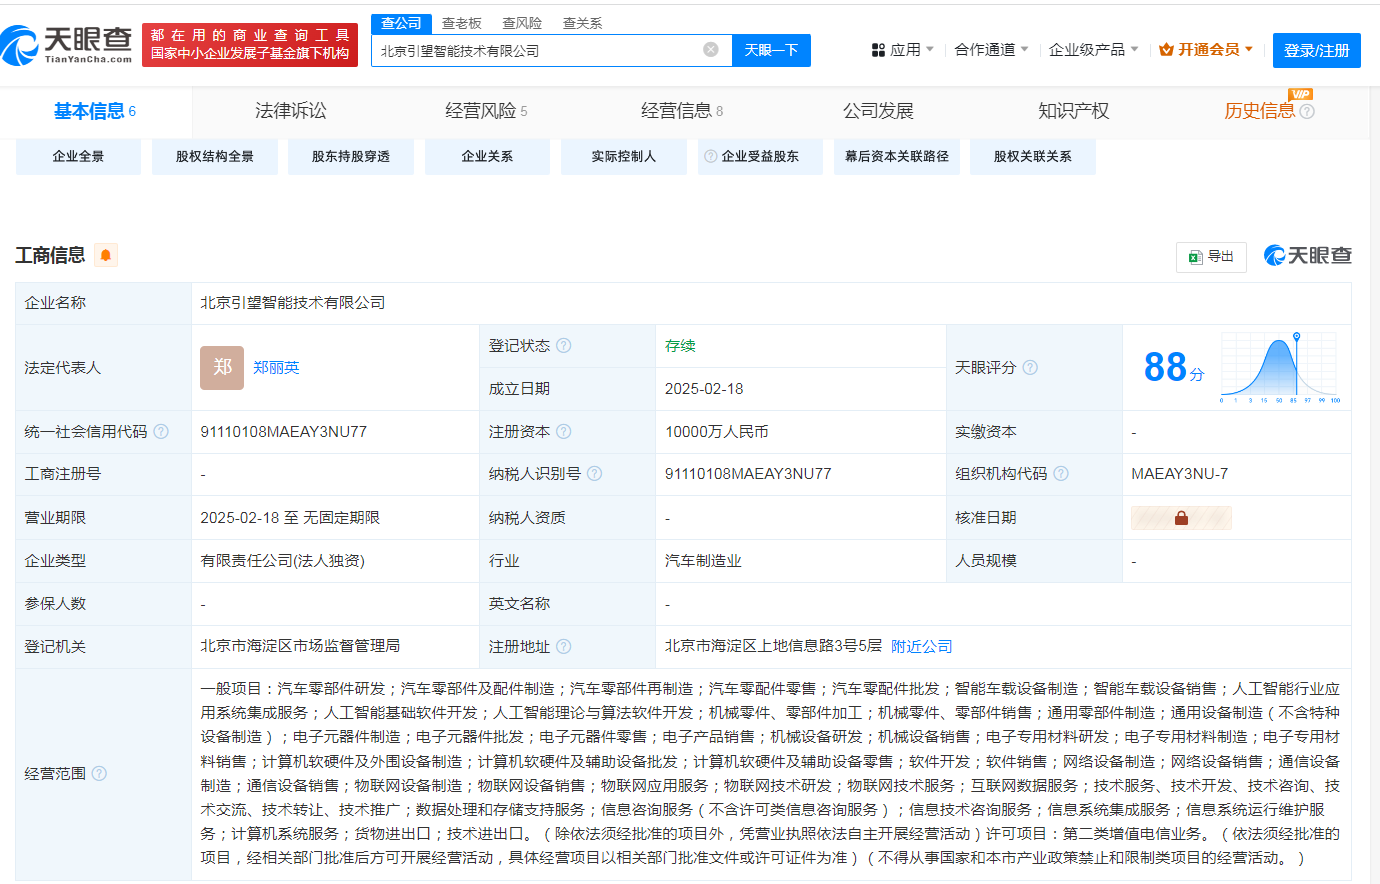Click the info icon on 企业受益股东
The width and height of the screenshot is (1380, 884).
coord(711,157)
